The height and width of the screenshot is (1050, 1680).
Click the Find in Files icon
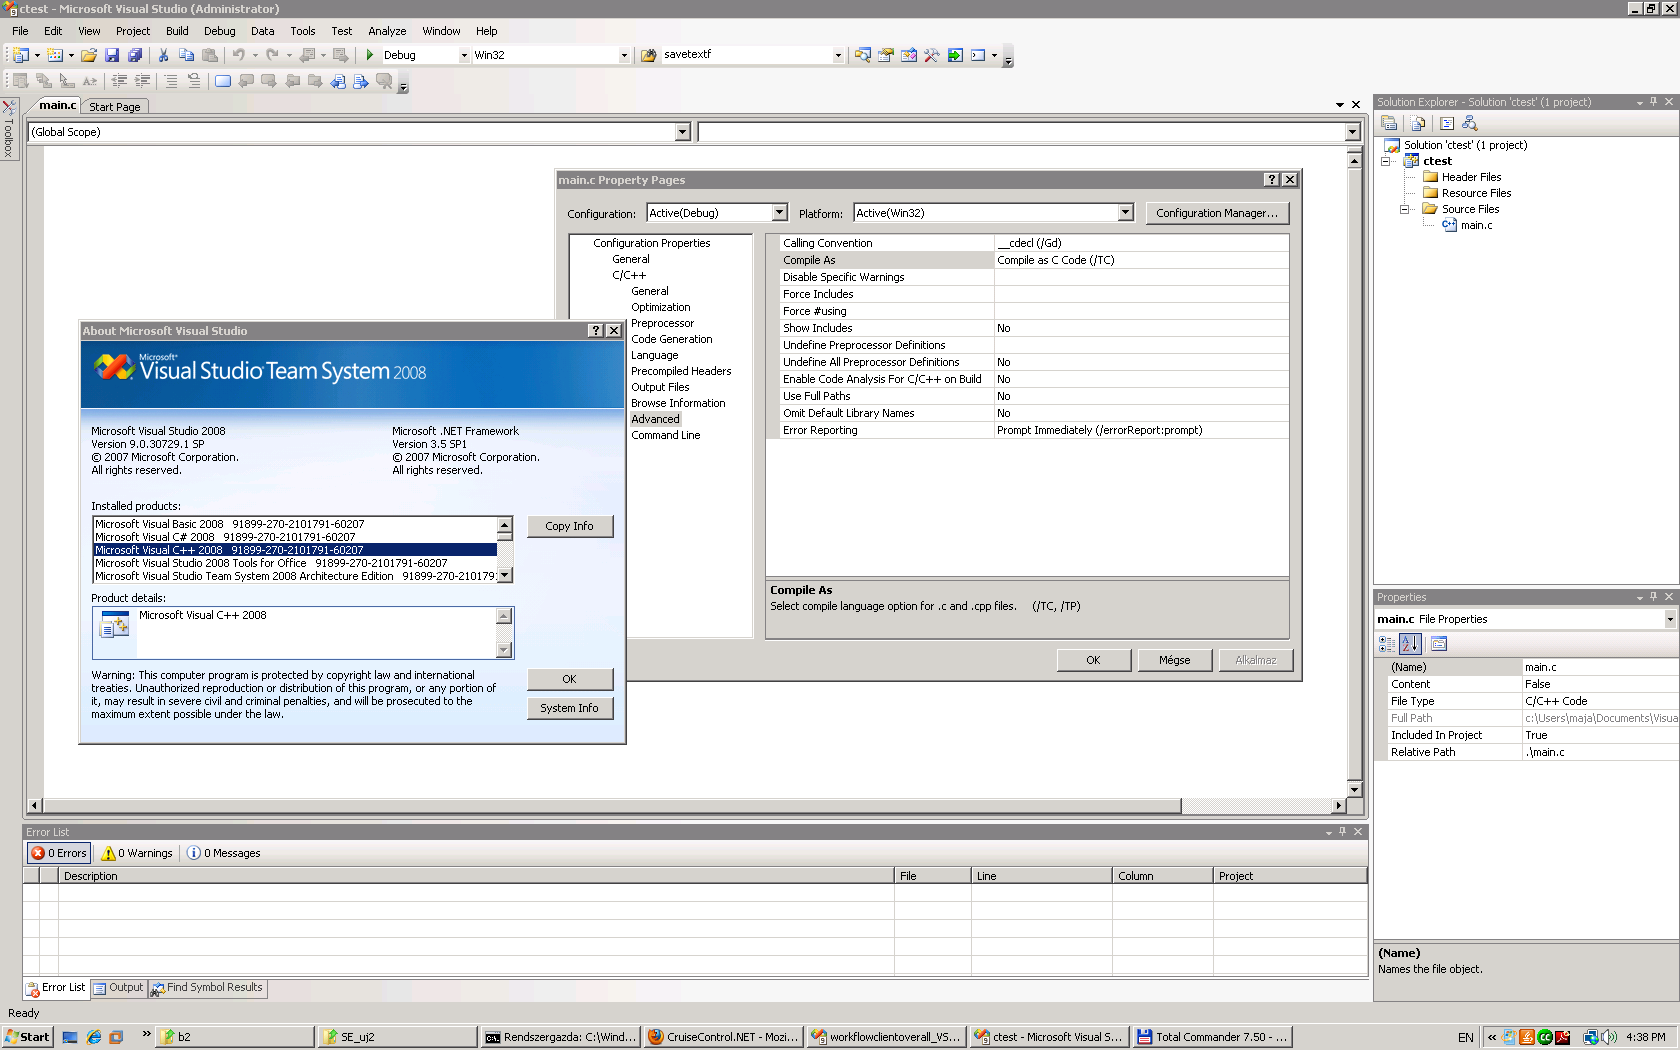tap(647, 55)
